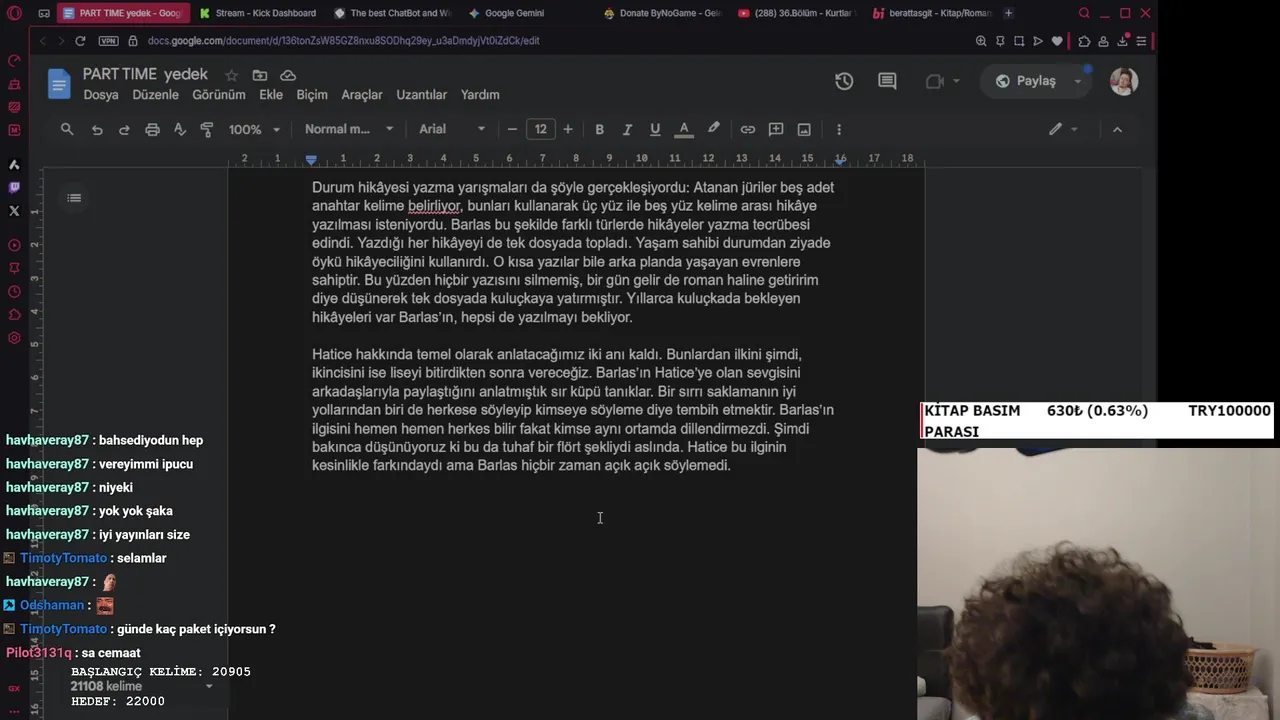Toggle italic formatting
The image size is (1280, 720).
627,129
